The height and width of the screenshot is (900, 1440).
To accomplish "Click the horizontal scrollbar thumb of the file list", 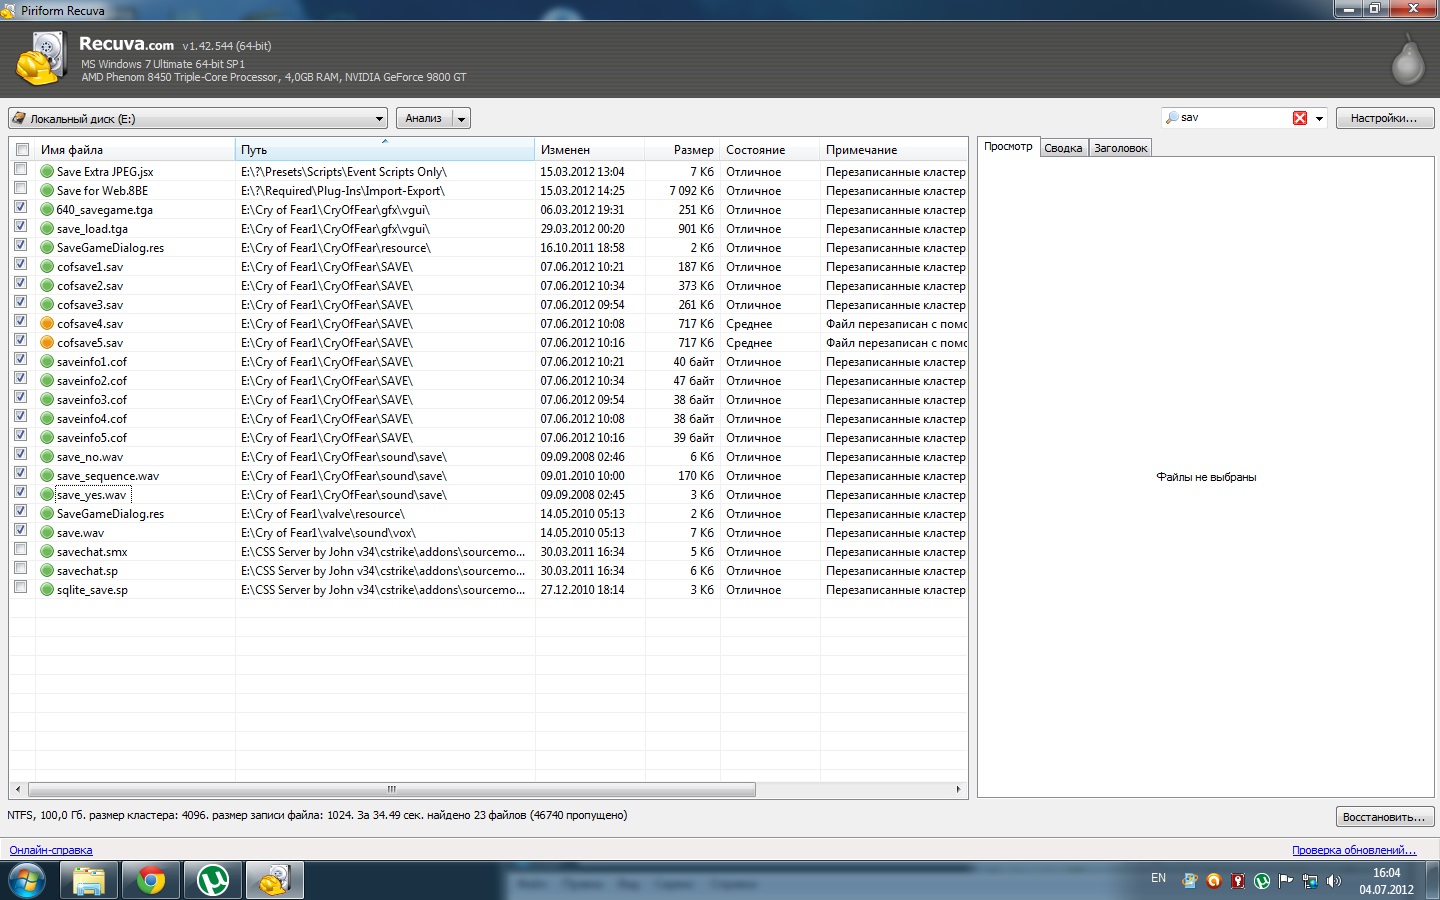I will coord(391,789).
